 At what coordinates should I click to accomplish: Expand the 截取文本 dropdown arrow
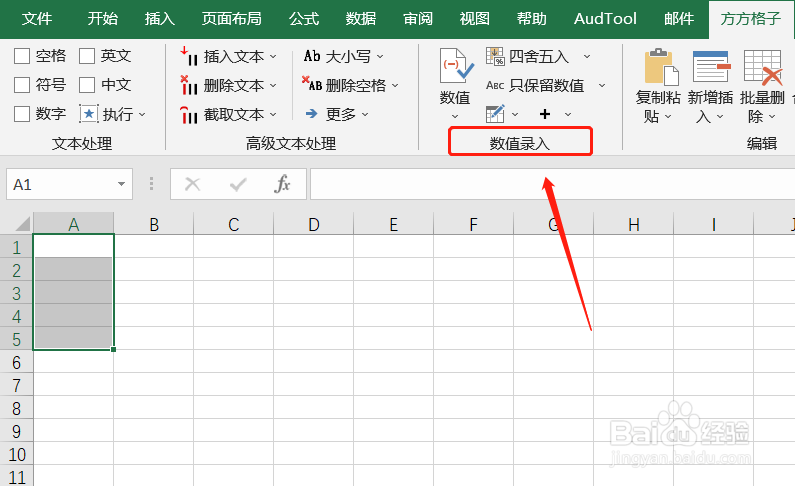273,115
